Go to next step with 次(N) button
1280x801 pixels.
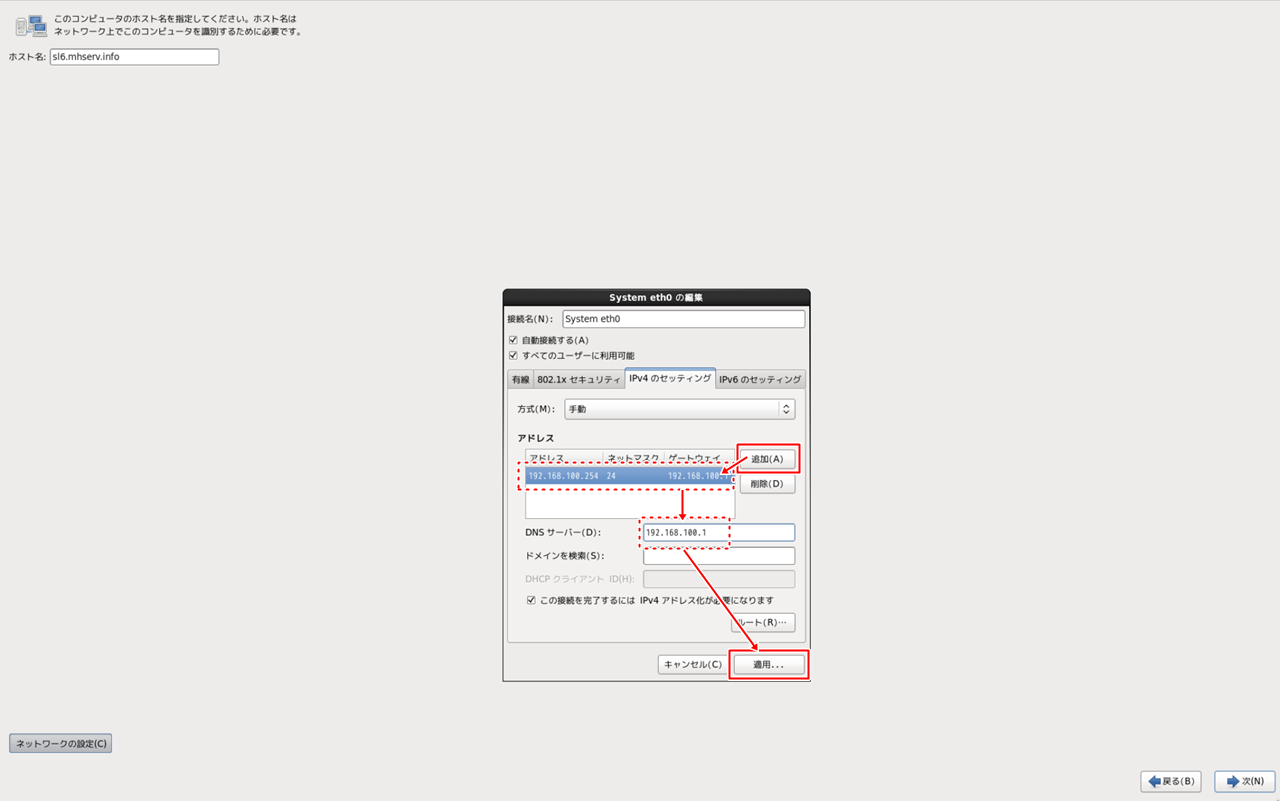[1244, 781]
